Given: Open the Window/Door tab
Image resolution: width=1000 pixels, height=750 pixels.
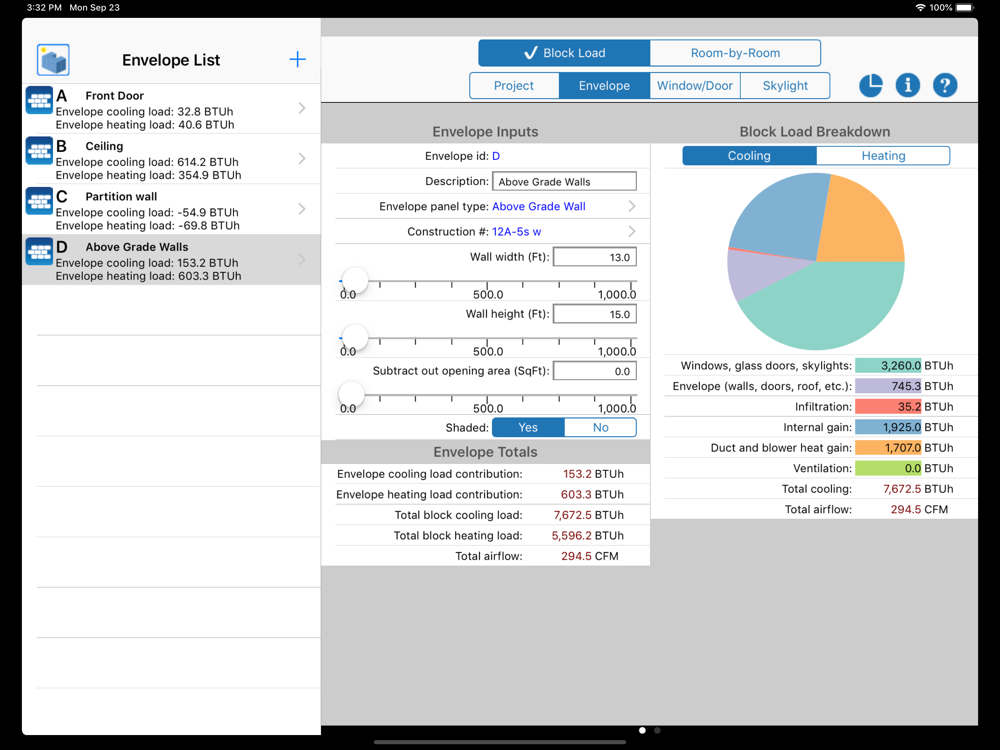Looking at the screenshot, I should [695, 85].
